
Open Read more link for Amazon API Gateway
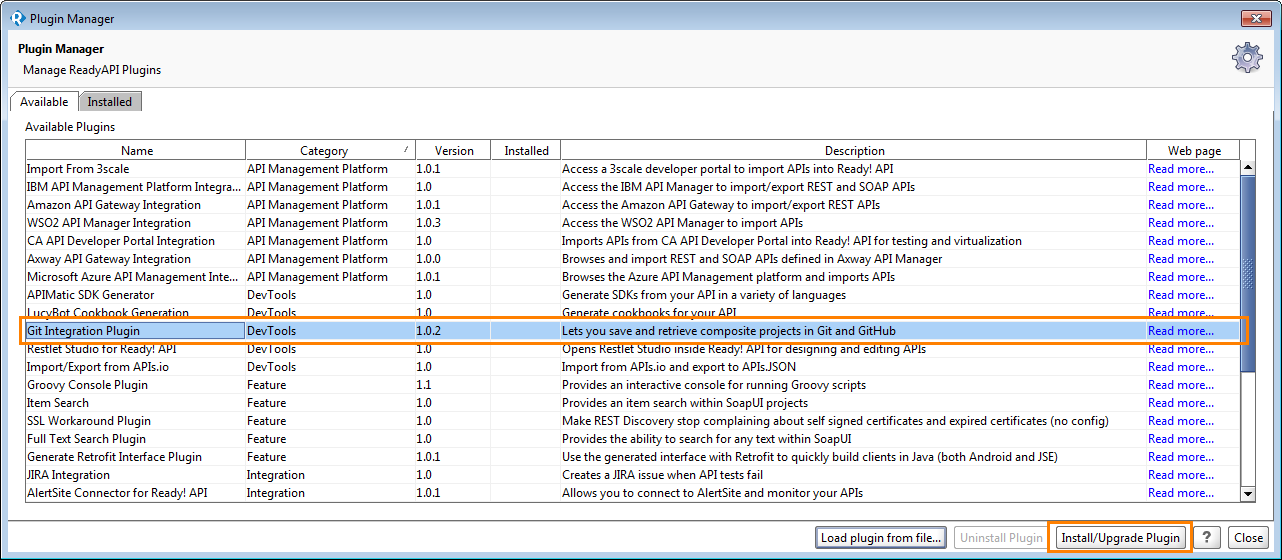1181,205
